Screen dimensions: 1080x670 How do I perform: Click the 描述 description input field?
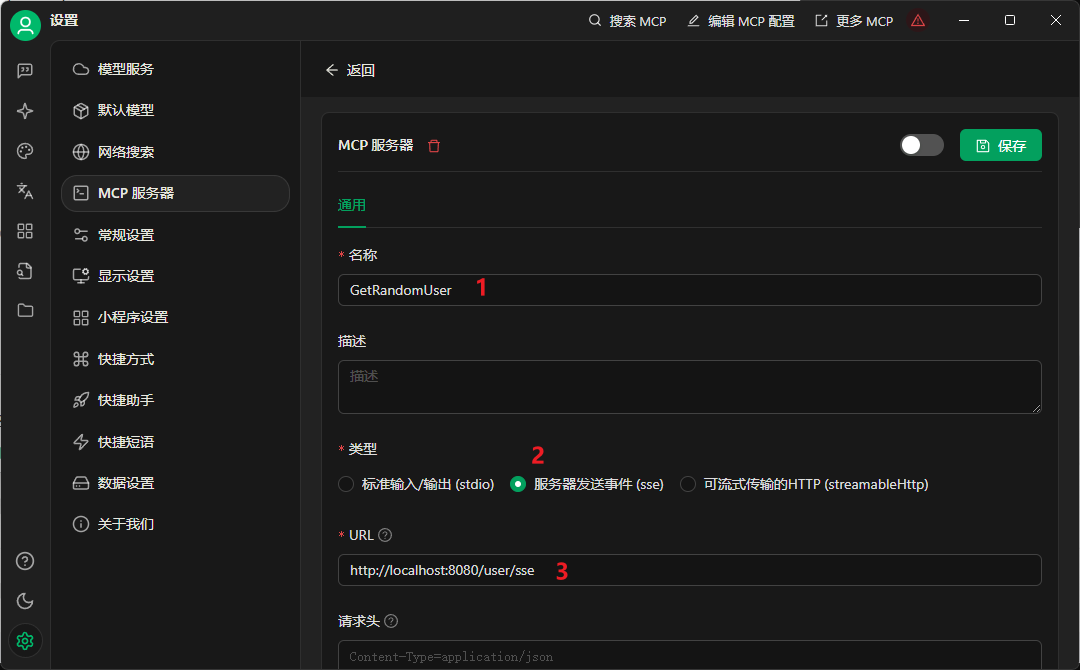pyautogui.click(x=690, y=387)
